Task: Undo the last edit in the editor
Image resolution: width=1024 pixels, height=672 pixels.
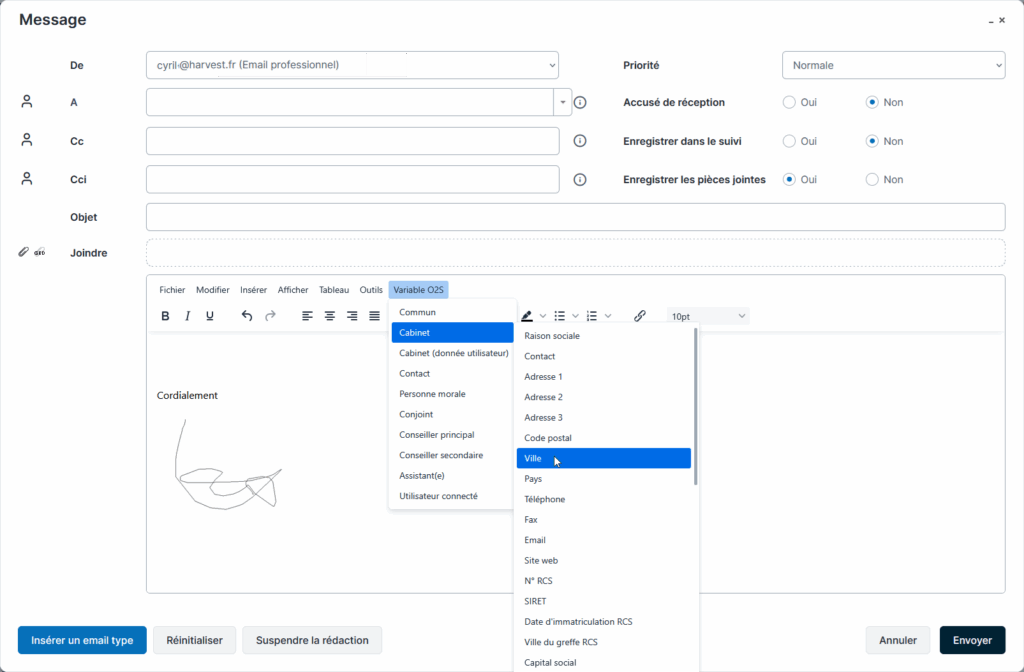Action: (x=247, y=316)
